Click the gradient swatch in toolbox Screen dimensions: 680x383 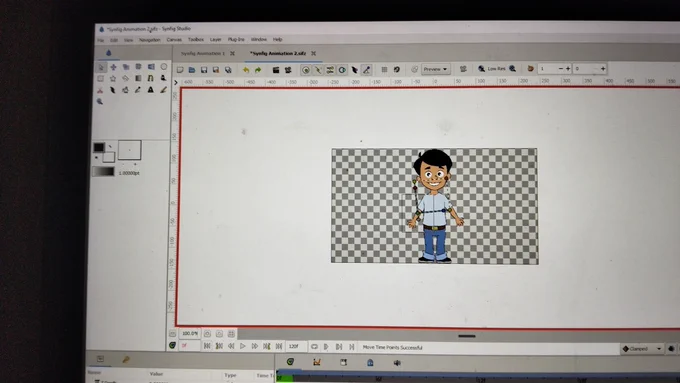click(x=104, y=172)
